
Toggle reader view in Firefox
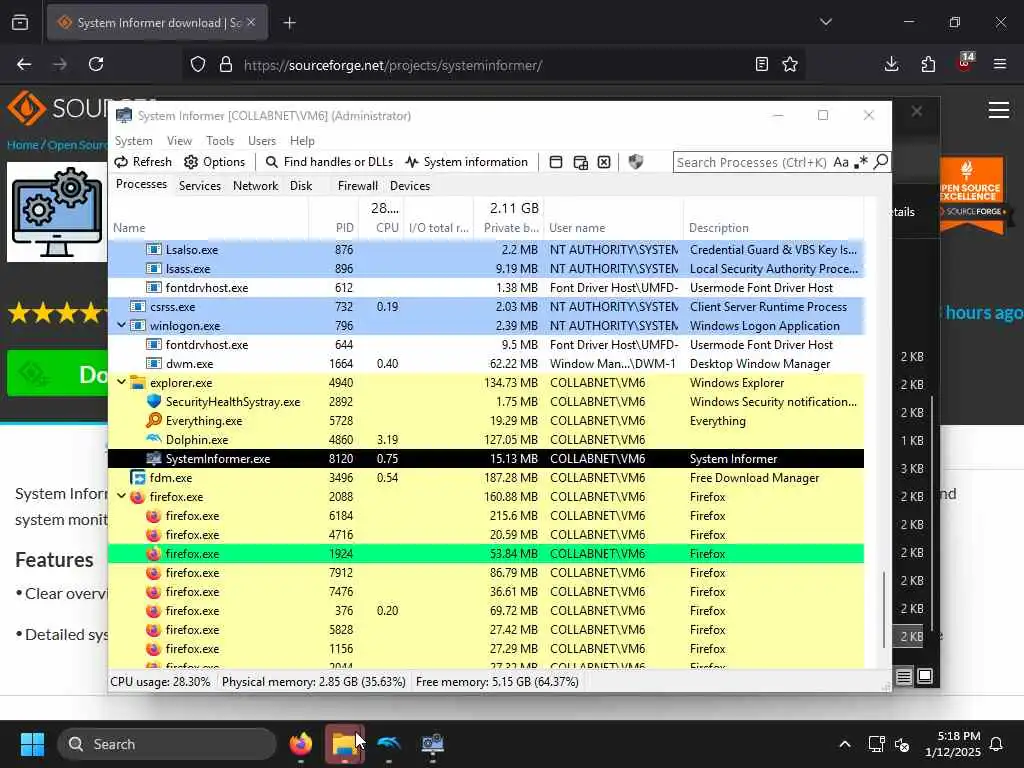[761, 64]
